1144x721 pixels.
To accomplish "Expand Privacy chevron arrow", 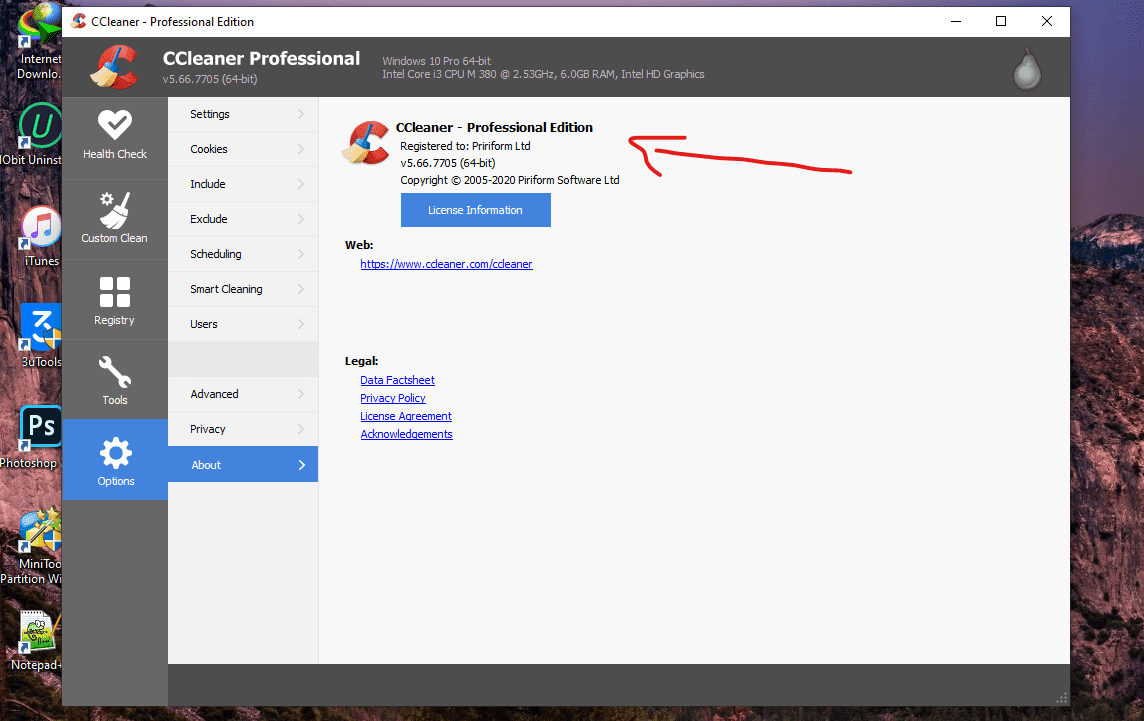I will 301,429.
